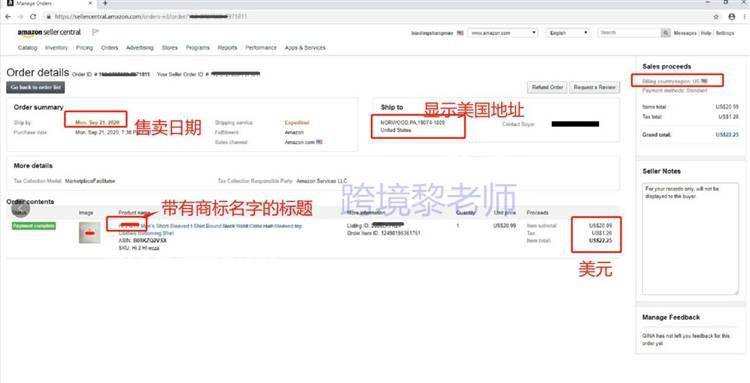Open the Orders menu

point(110,48)
